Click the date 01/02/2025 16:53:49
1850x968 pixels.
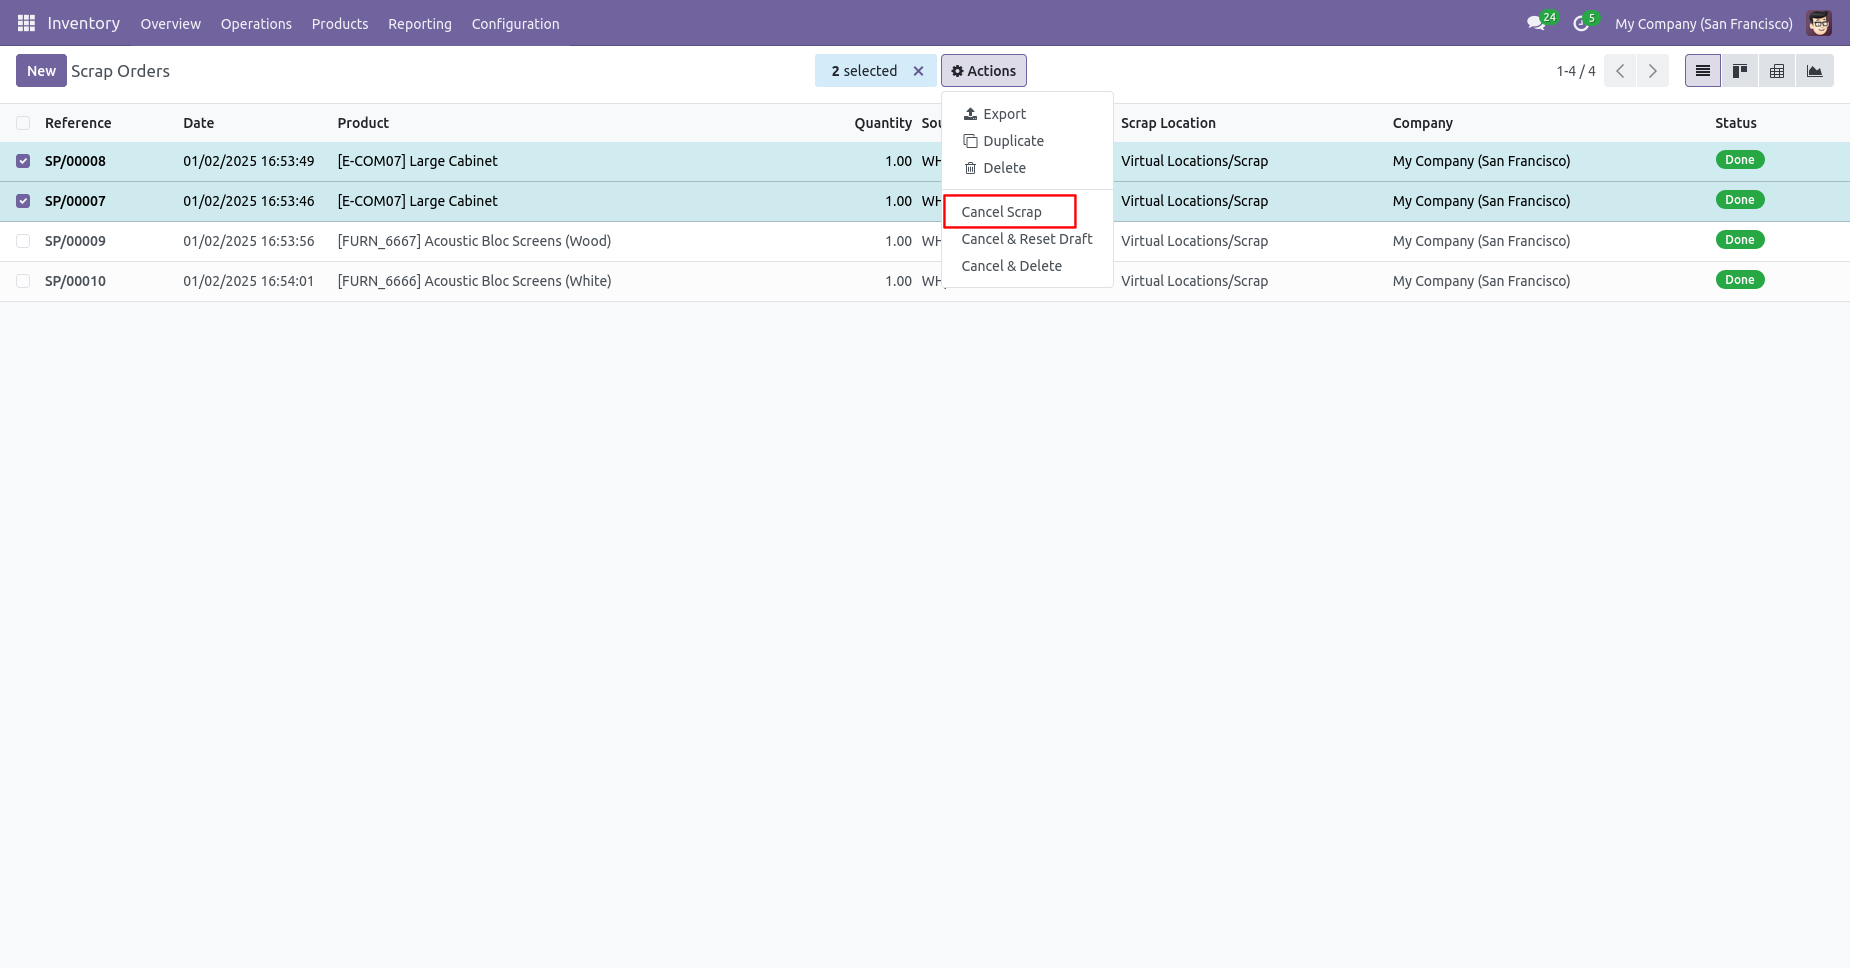click(x=248, y=161)
